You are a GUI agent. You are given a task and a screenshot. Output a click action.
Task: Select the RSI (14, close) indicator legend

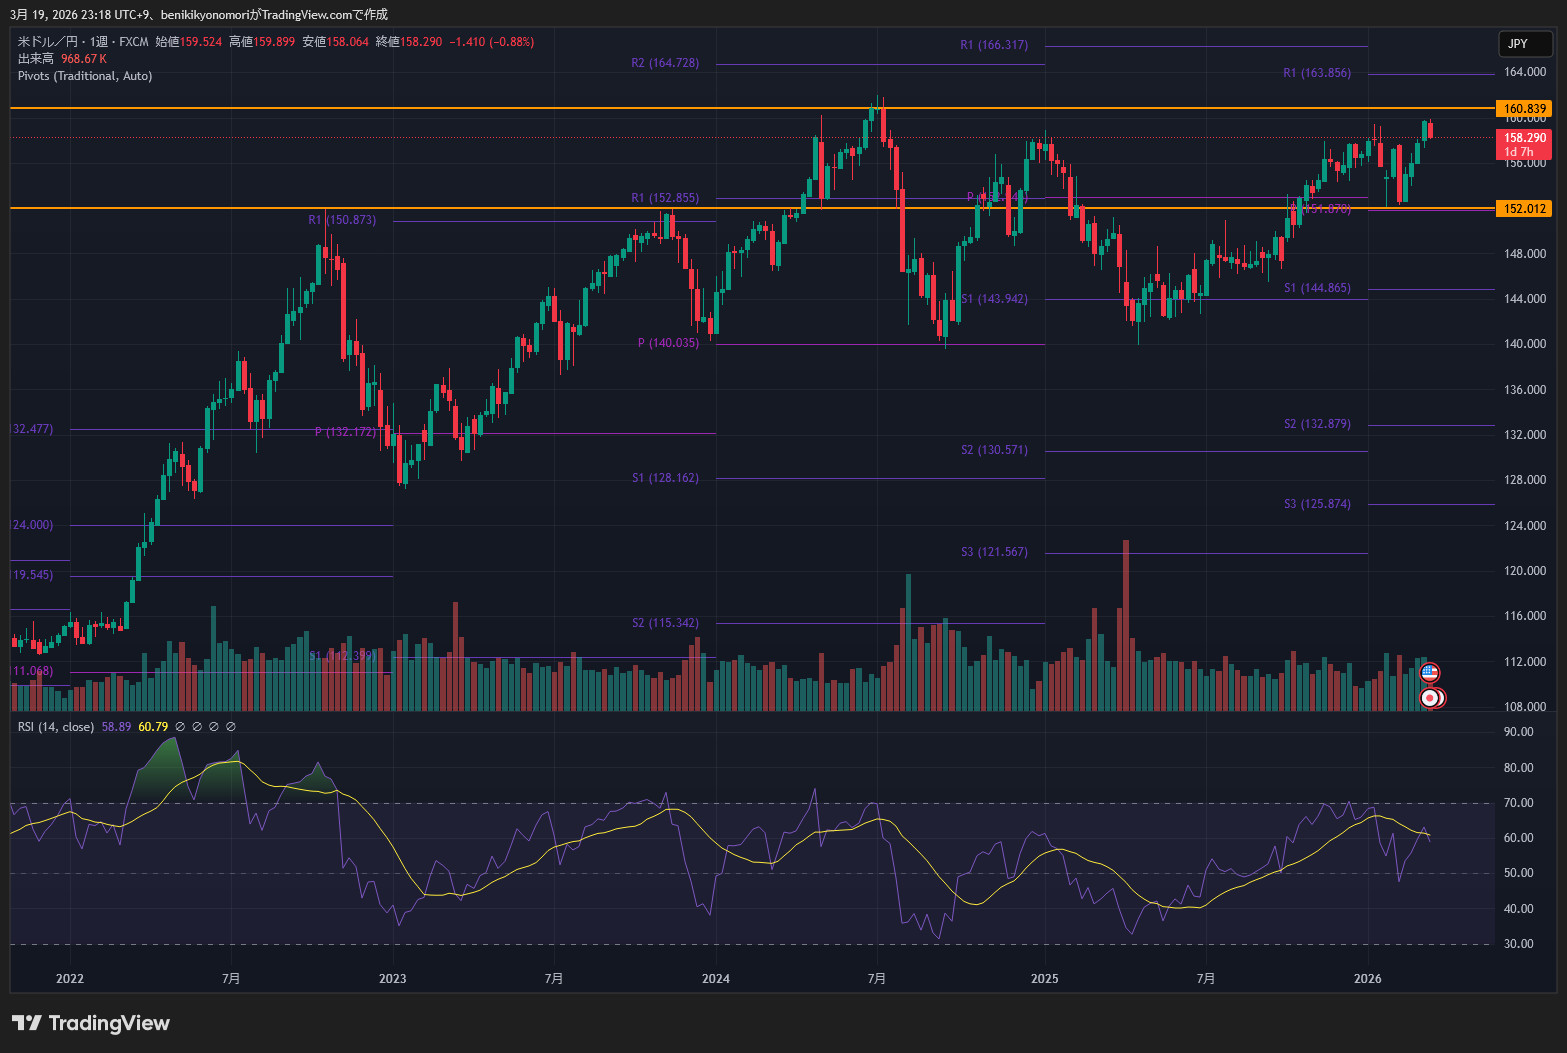pos(56,727)
